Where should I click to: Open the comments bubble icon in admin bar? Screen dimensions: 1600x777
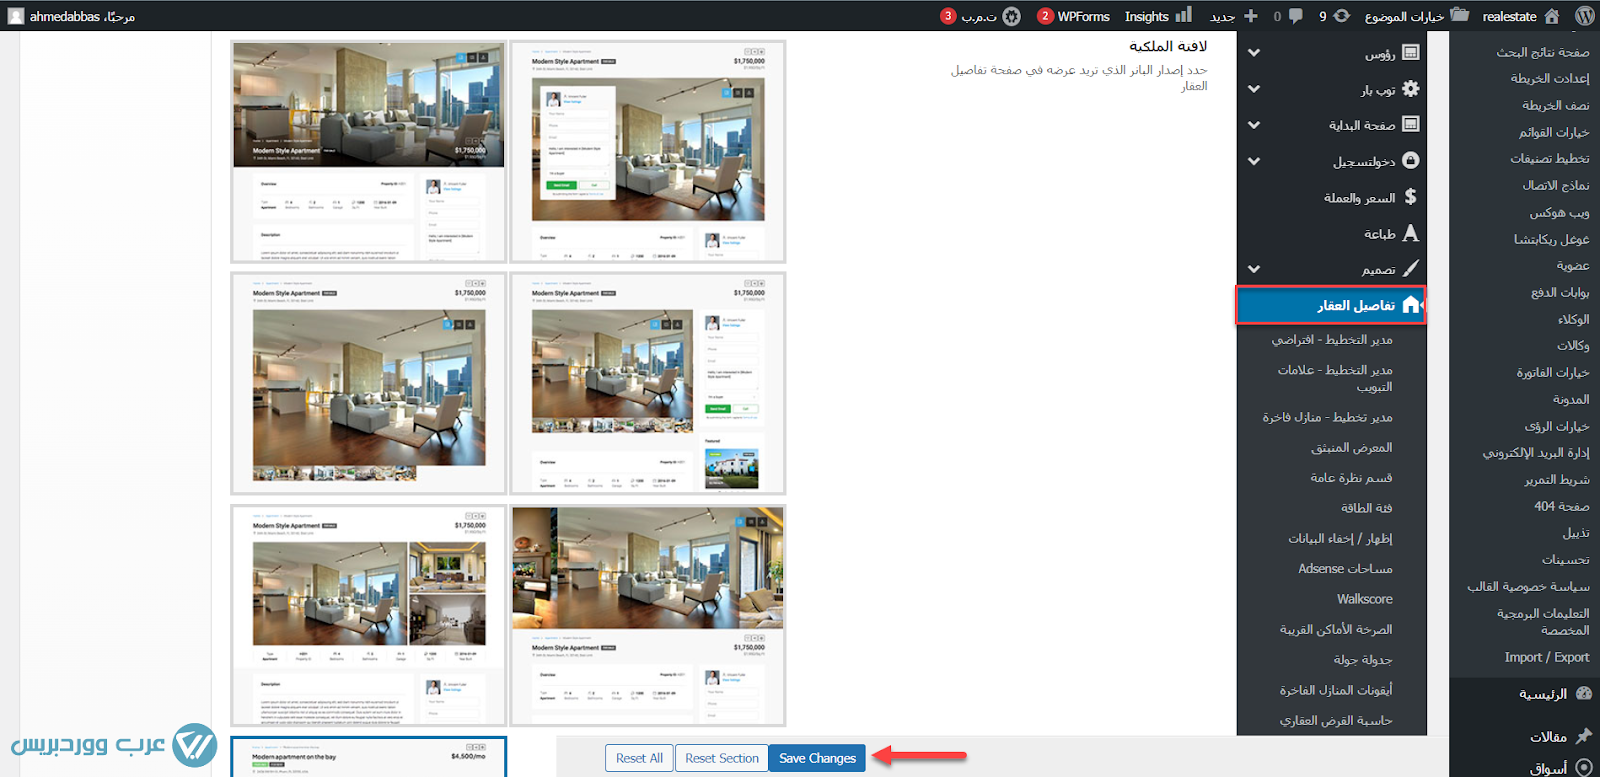coord(1296,16)
